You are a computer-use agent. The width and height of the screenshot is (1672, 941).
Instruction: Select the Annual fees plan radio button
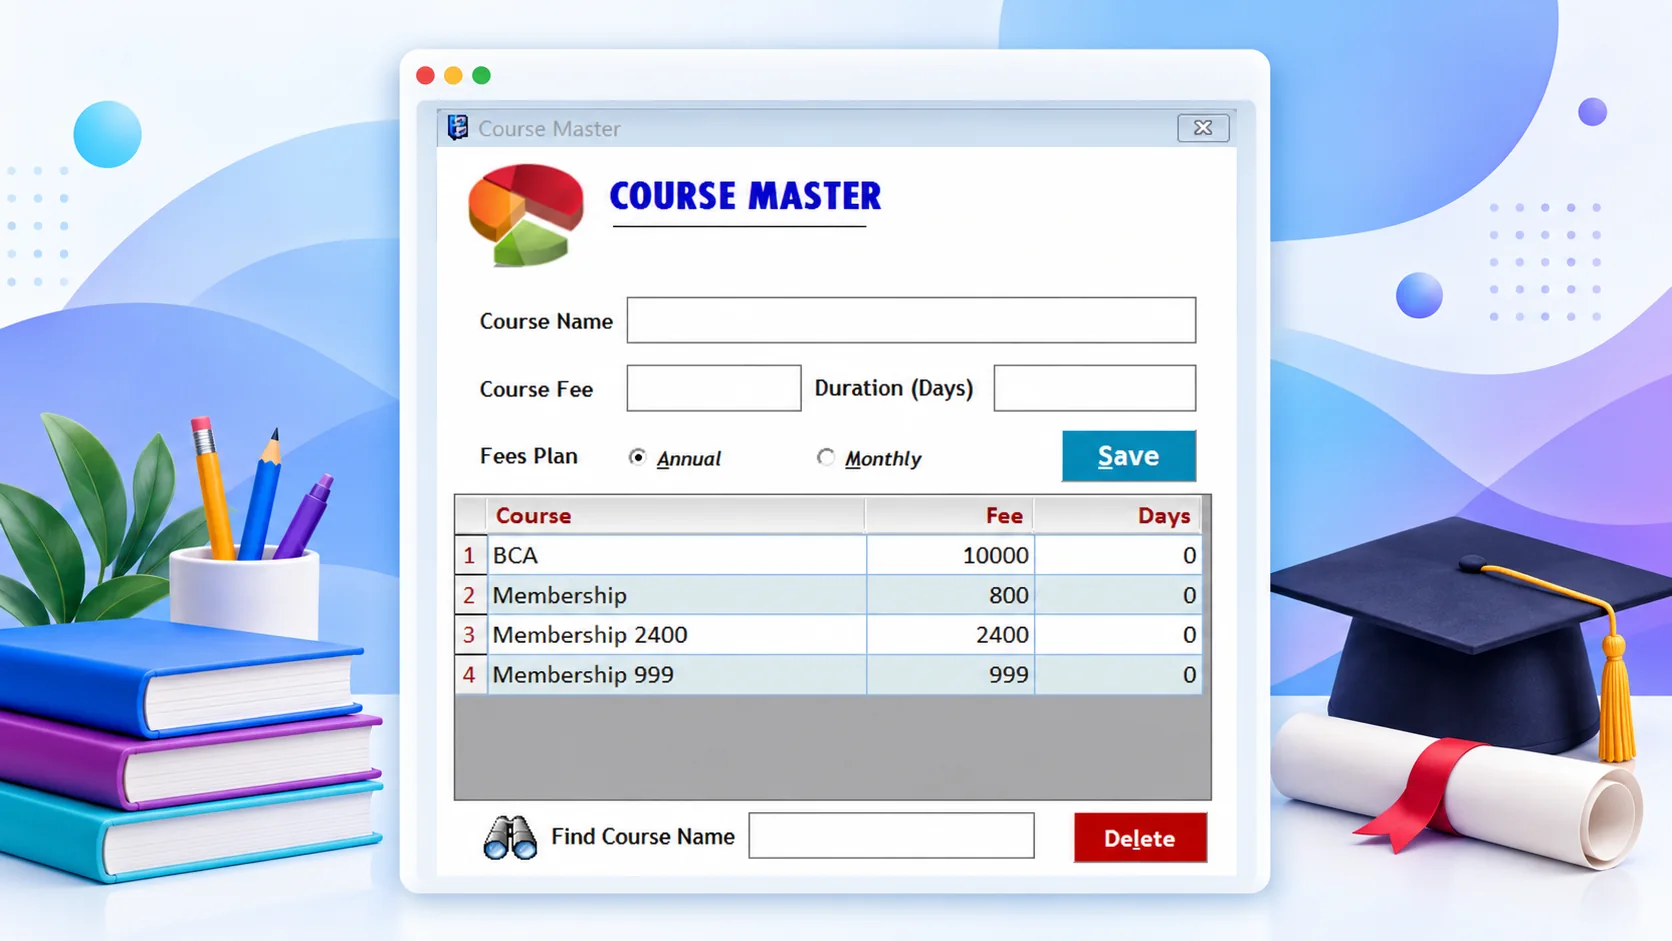click(637, 457)
